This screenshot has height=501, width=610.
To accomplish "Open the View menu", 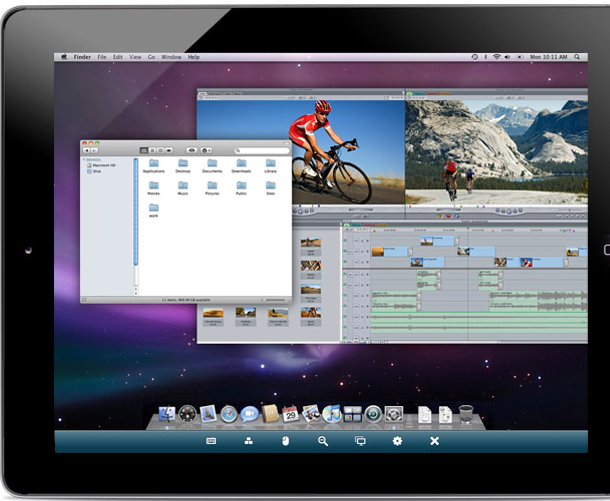I will [x=135, y=57].
